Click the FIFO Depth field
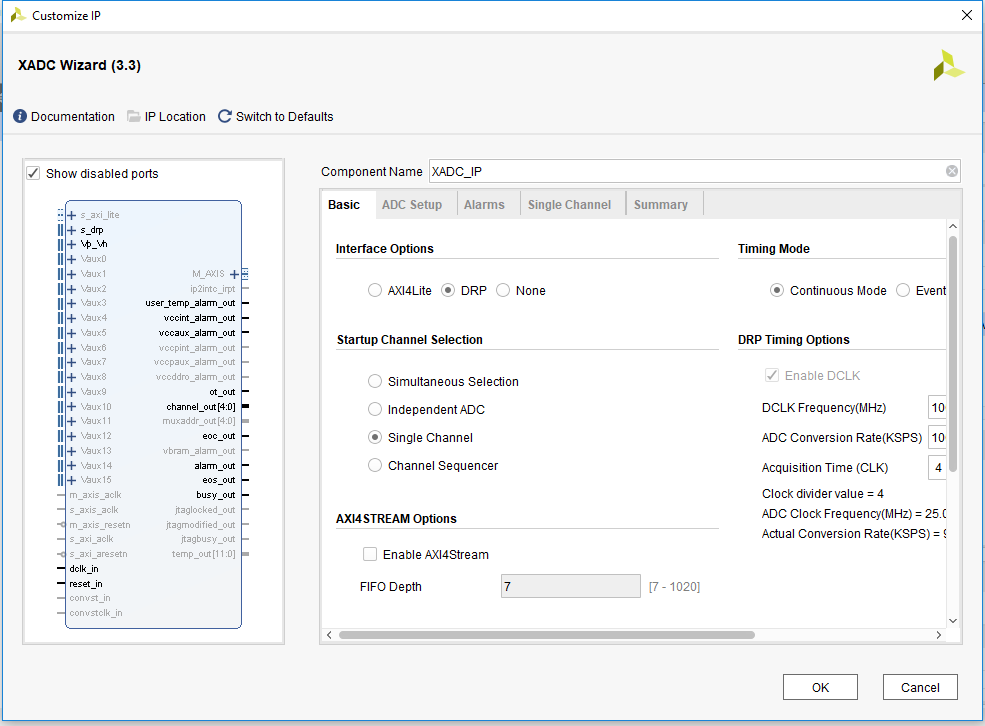985x726 pixels. tap(570, 586)
